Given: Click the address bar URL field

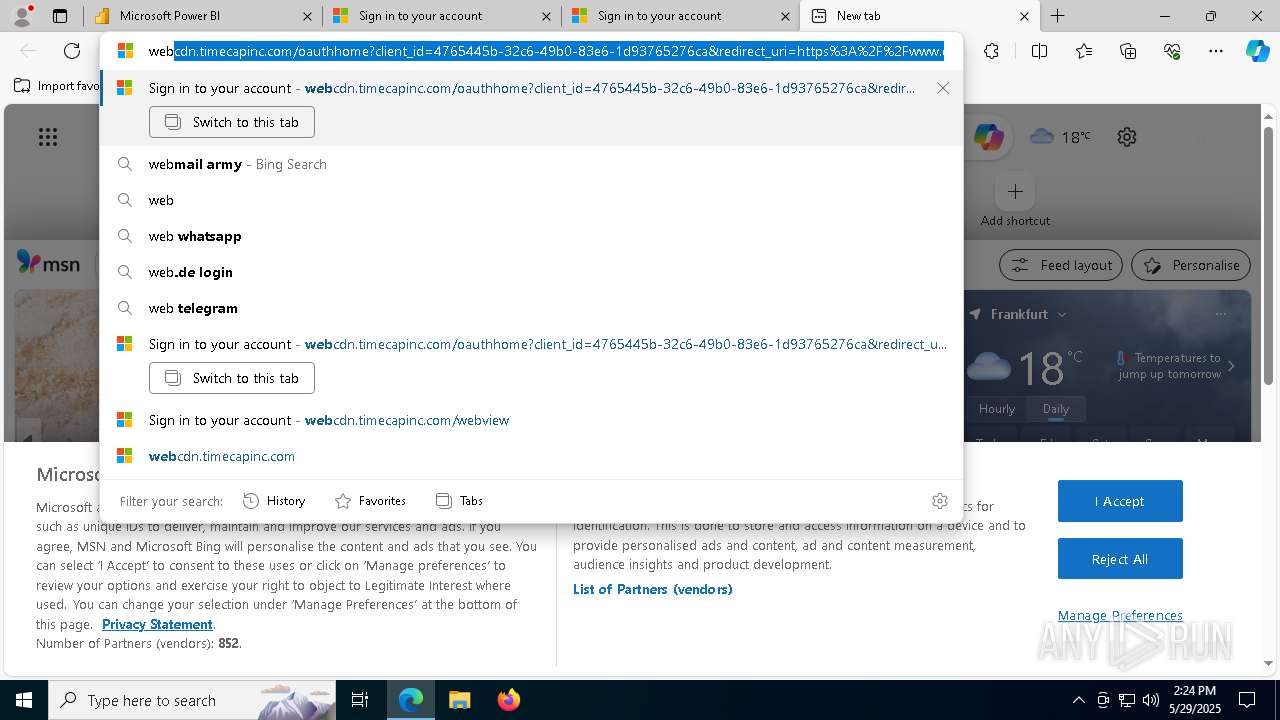Looking at the screenshot, I should click(x=545, y=51).
